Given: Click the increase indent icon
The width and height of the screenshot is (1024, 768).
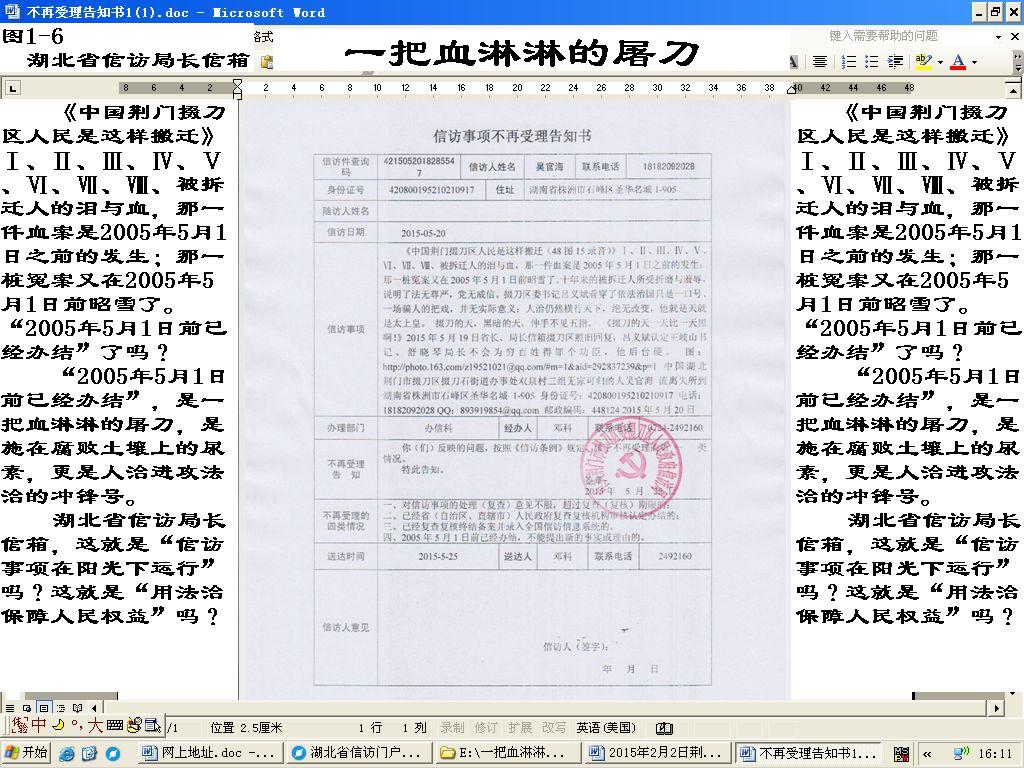Looking at the screenshot, I should (896, 62).
